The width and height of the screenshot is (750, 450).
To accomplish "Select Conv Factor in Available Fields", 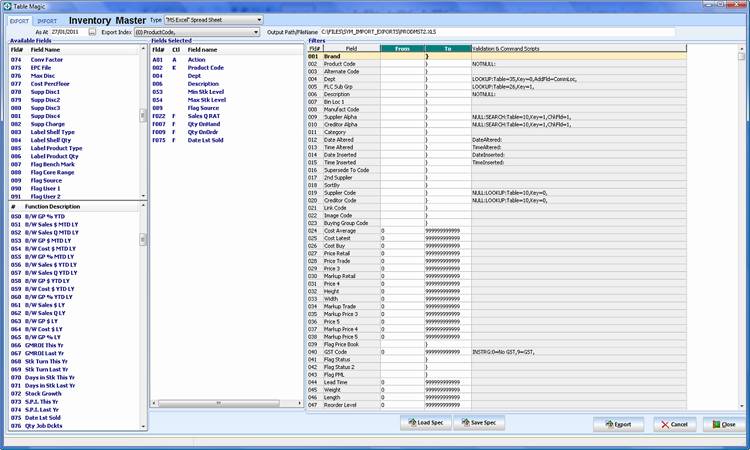I will coord(46,60).
